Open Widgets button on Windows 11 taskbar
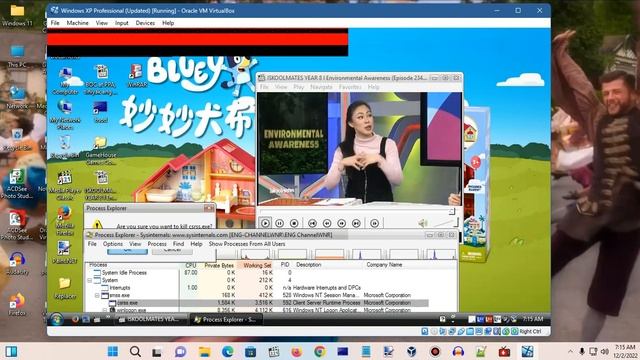Screen dimensions: 640x360 pos(11,351)
